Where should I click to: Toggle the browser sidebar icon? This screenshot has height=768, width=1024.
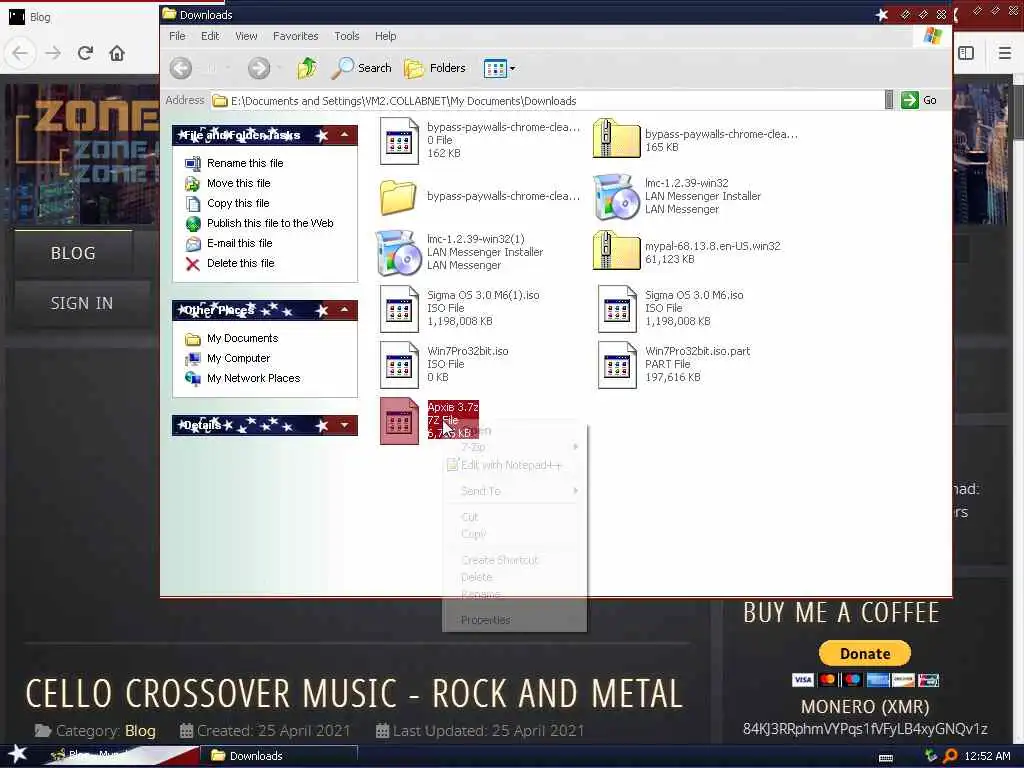(x=967, y=53)
